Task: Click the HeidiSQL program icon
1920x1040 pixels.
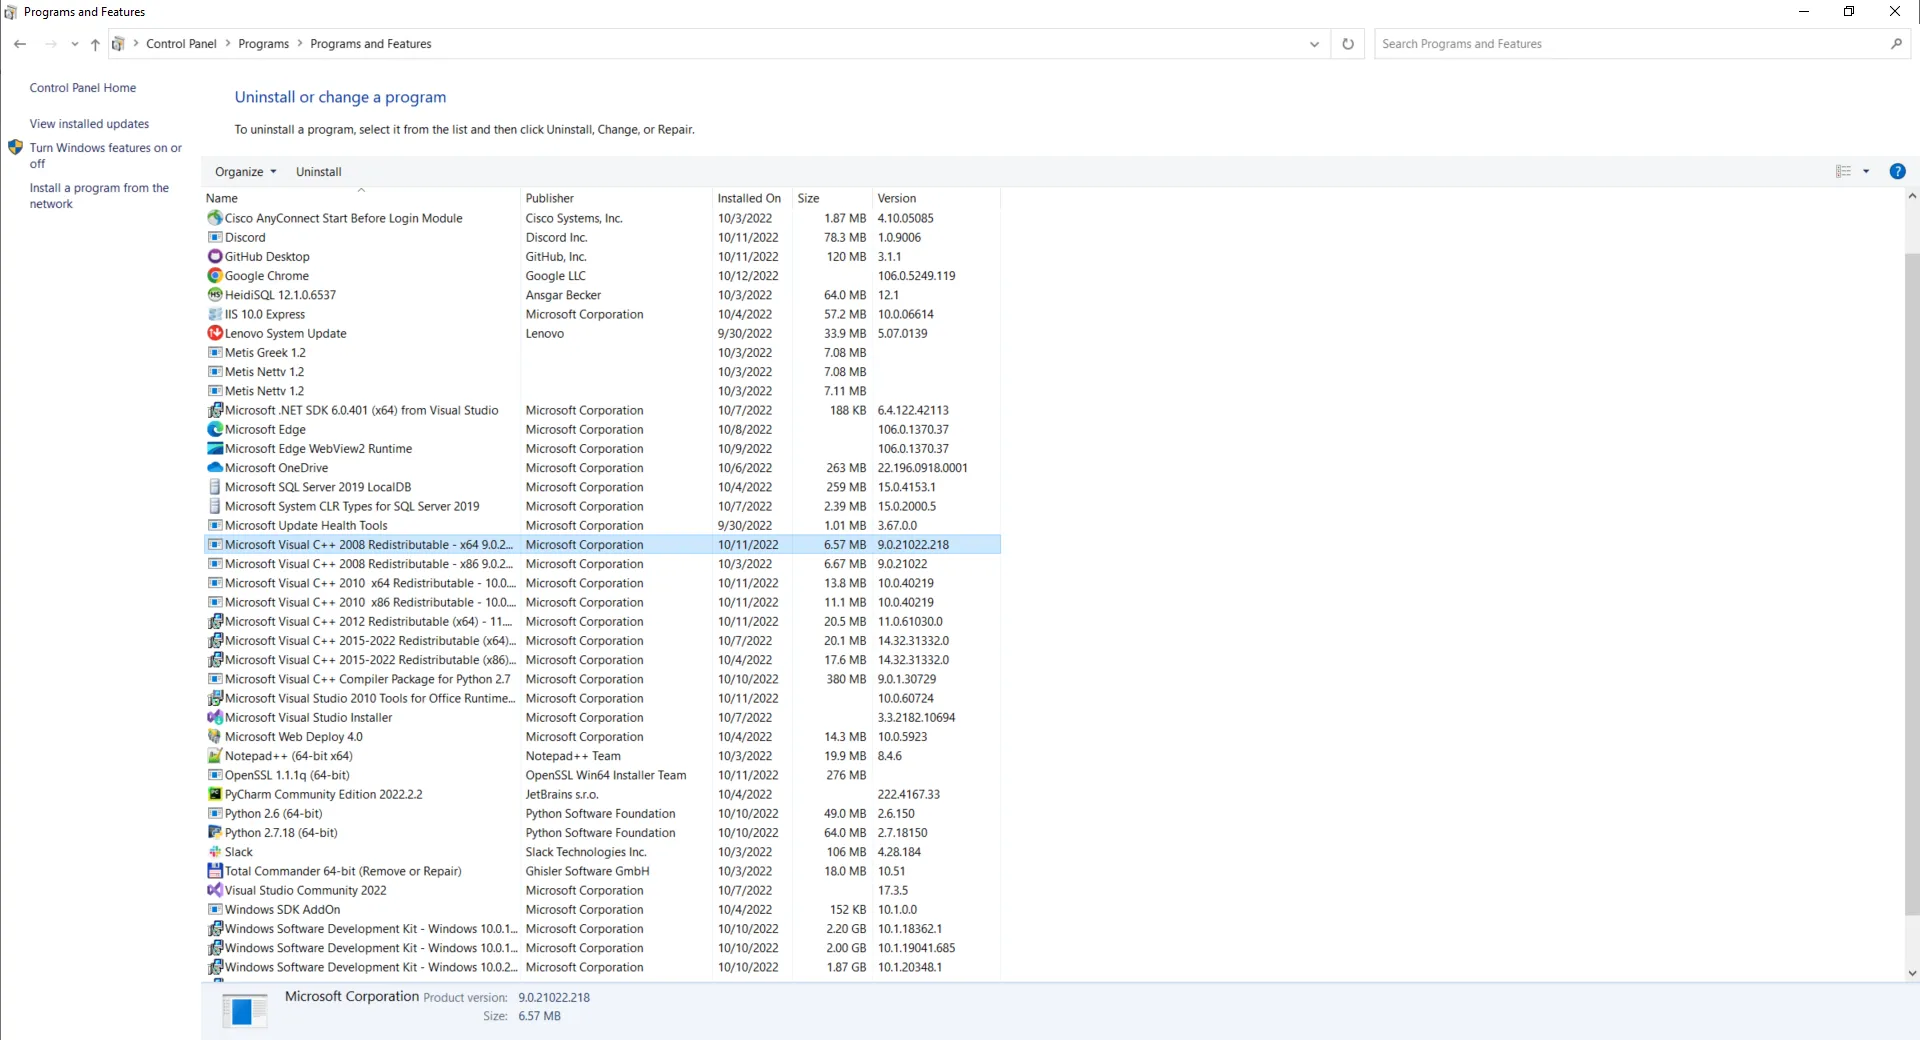Action: pos(214,295)
